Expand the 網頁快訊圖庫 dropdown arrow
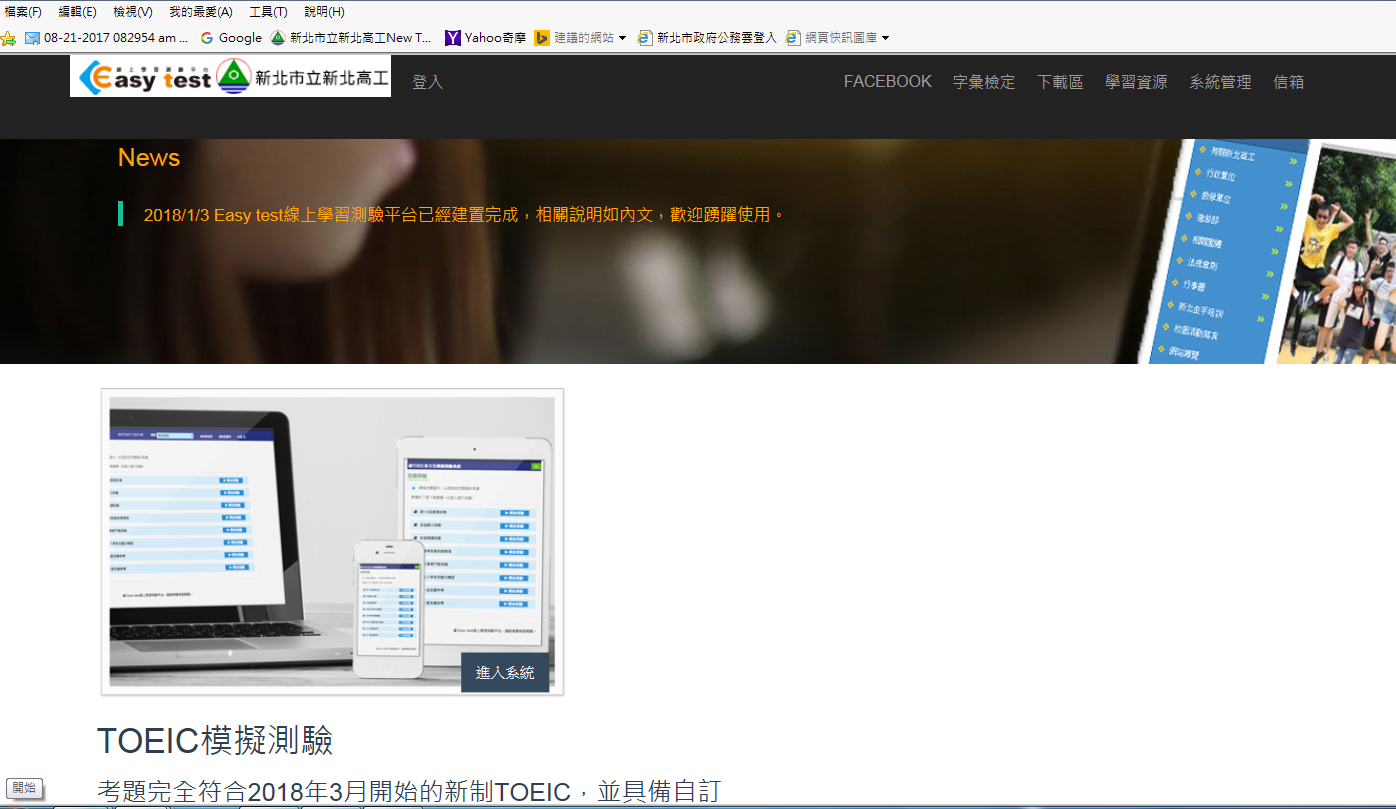Viewport: 1396px width, 809px height. click(x=885, y=38)
